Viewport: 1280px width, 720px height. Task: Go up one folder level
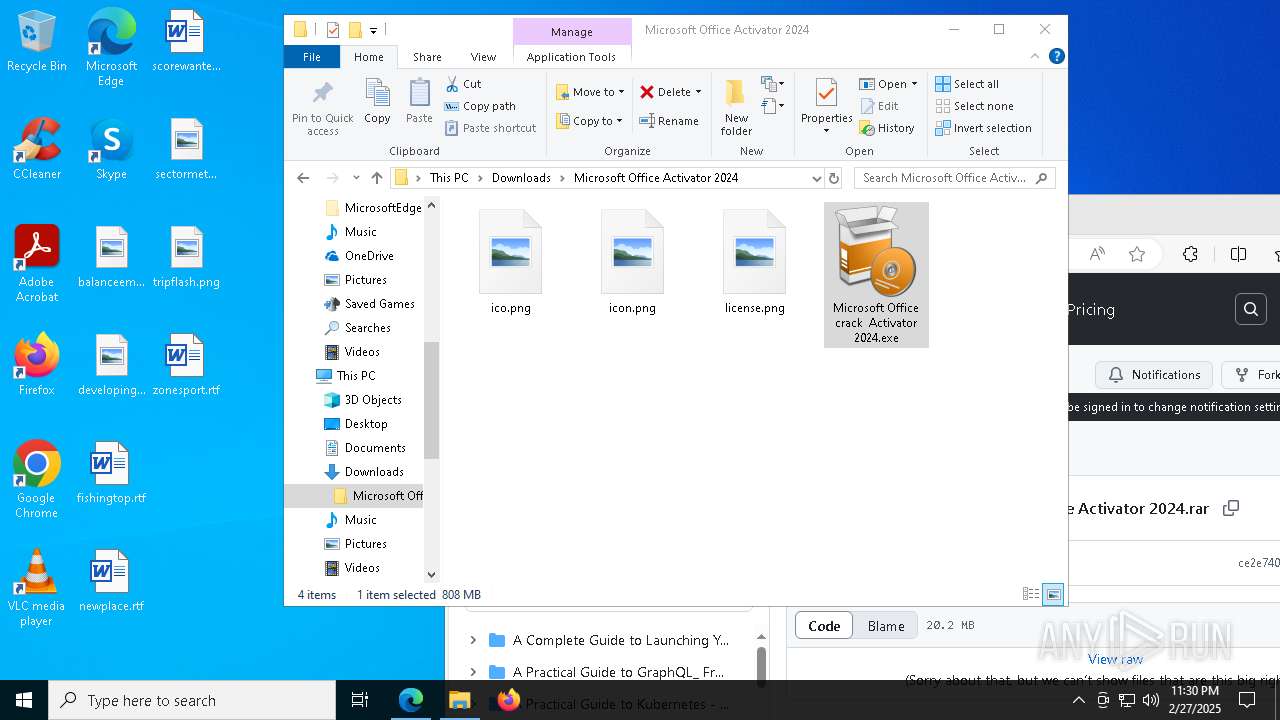pyautogui.click(x=376, y=178)
